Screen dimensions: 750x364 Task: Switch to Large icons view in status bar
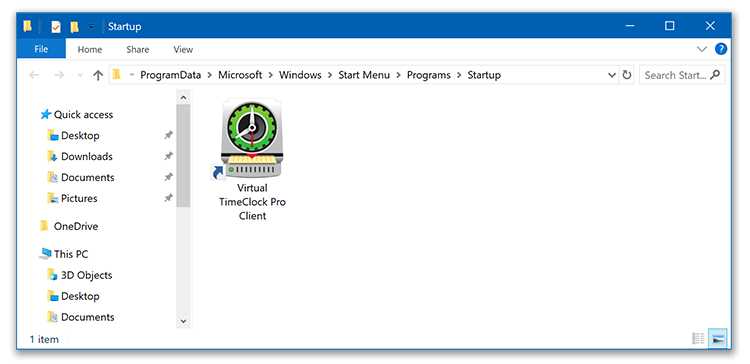[718, 339]
